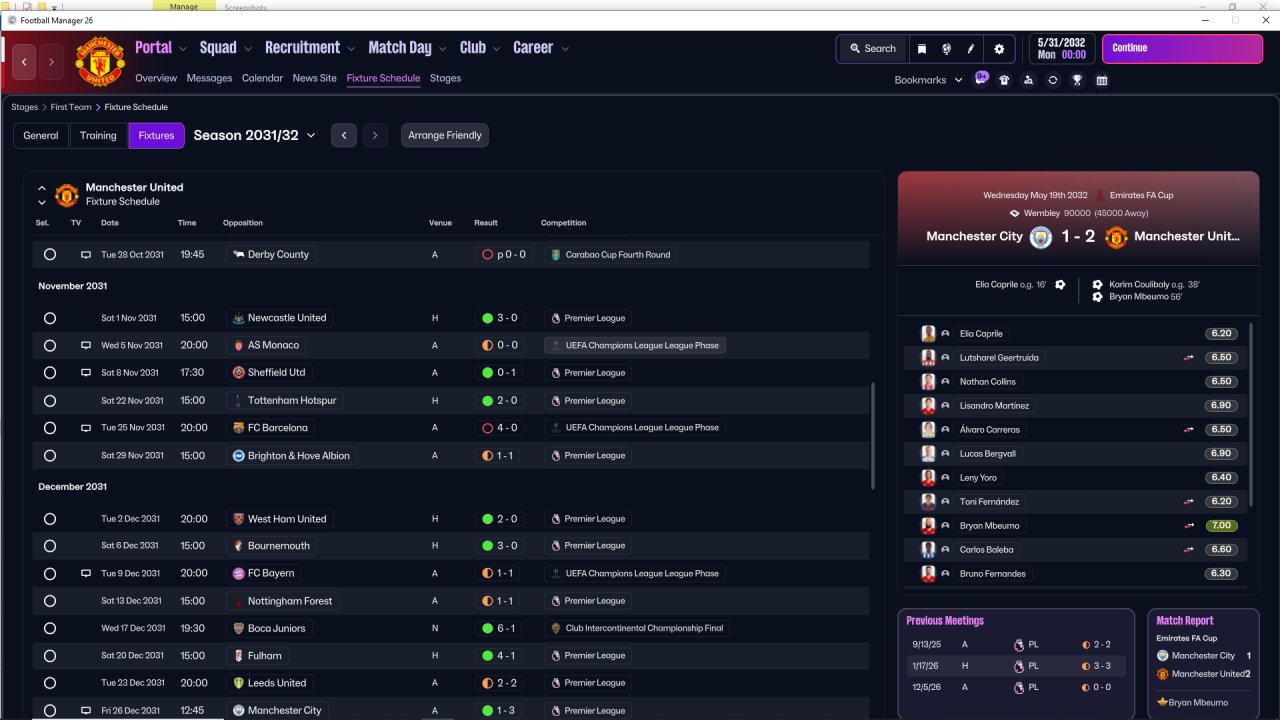The width and height of the screenshot is (1280, 720).
Task: Open the Manchester United club badge
Action: (101, 62)
